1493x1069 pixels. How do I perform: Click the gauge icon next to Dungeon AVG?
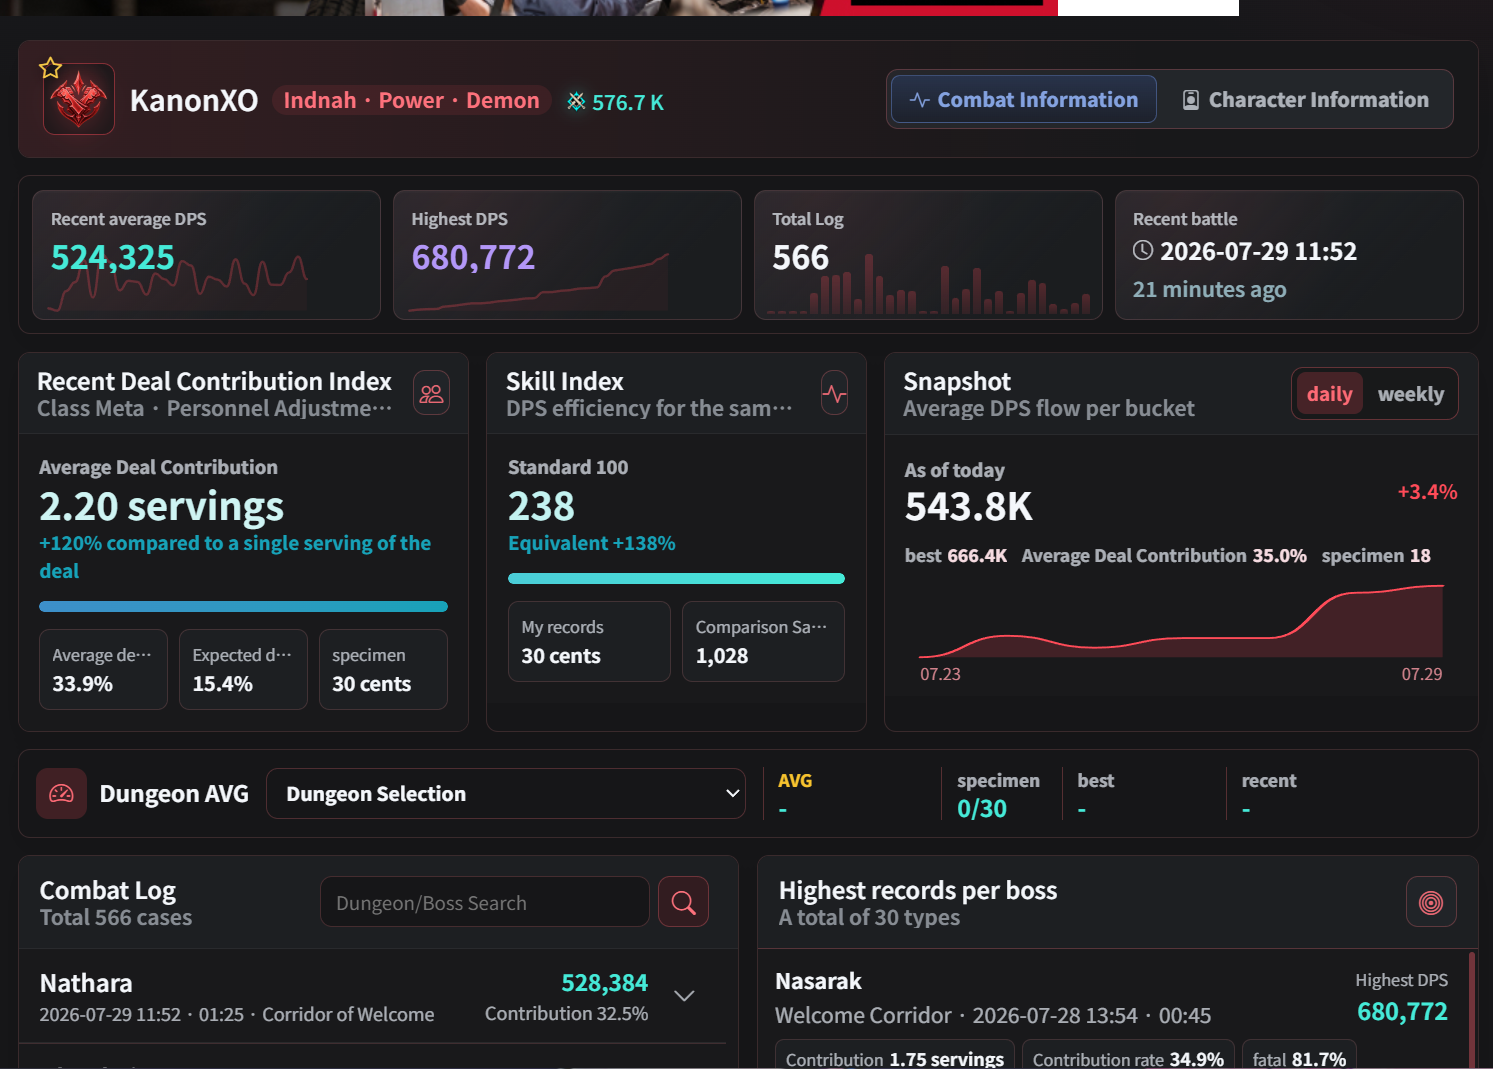click(x=61, y=794)
